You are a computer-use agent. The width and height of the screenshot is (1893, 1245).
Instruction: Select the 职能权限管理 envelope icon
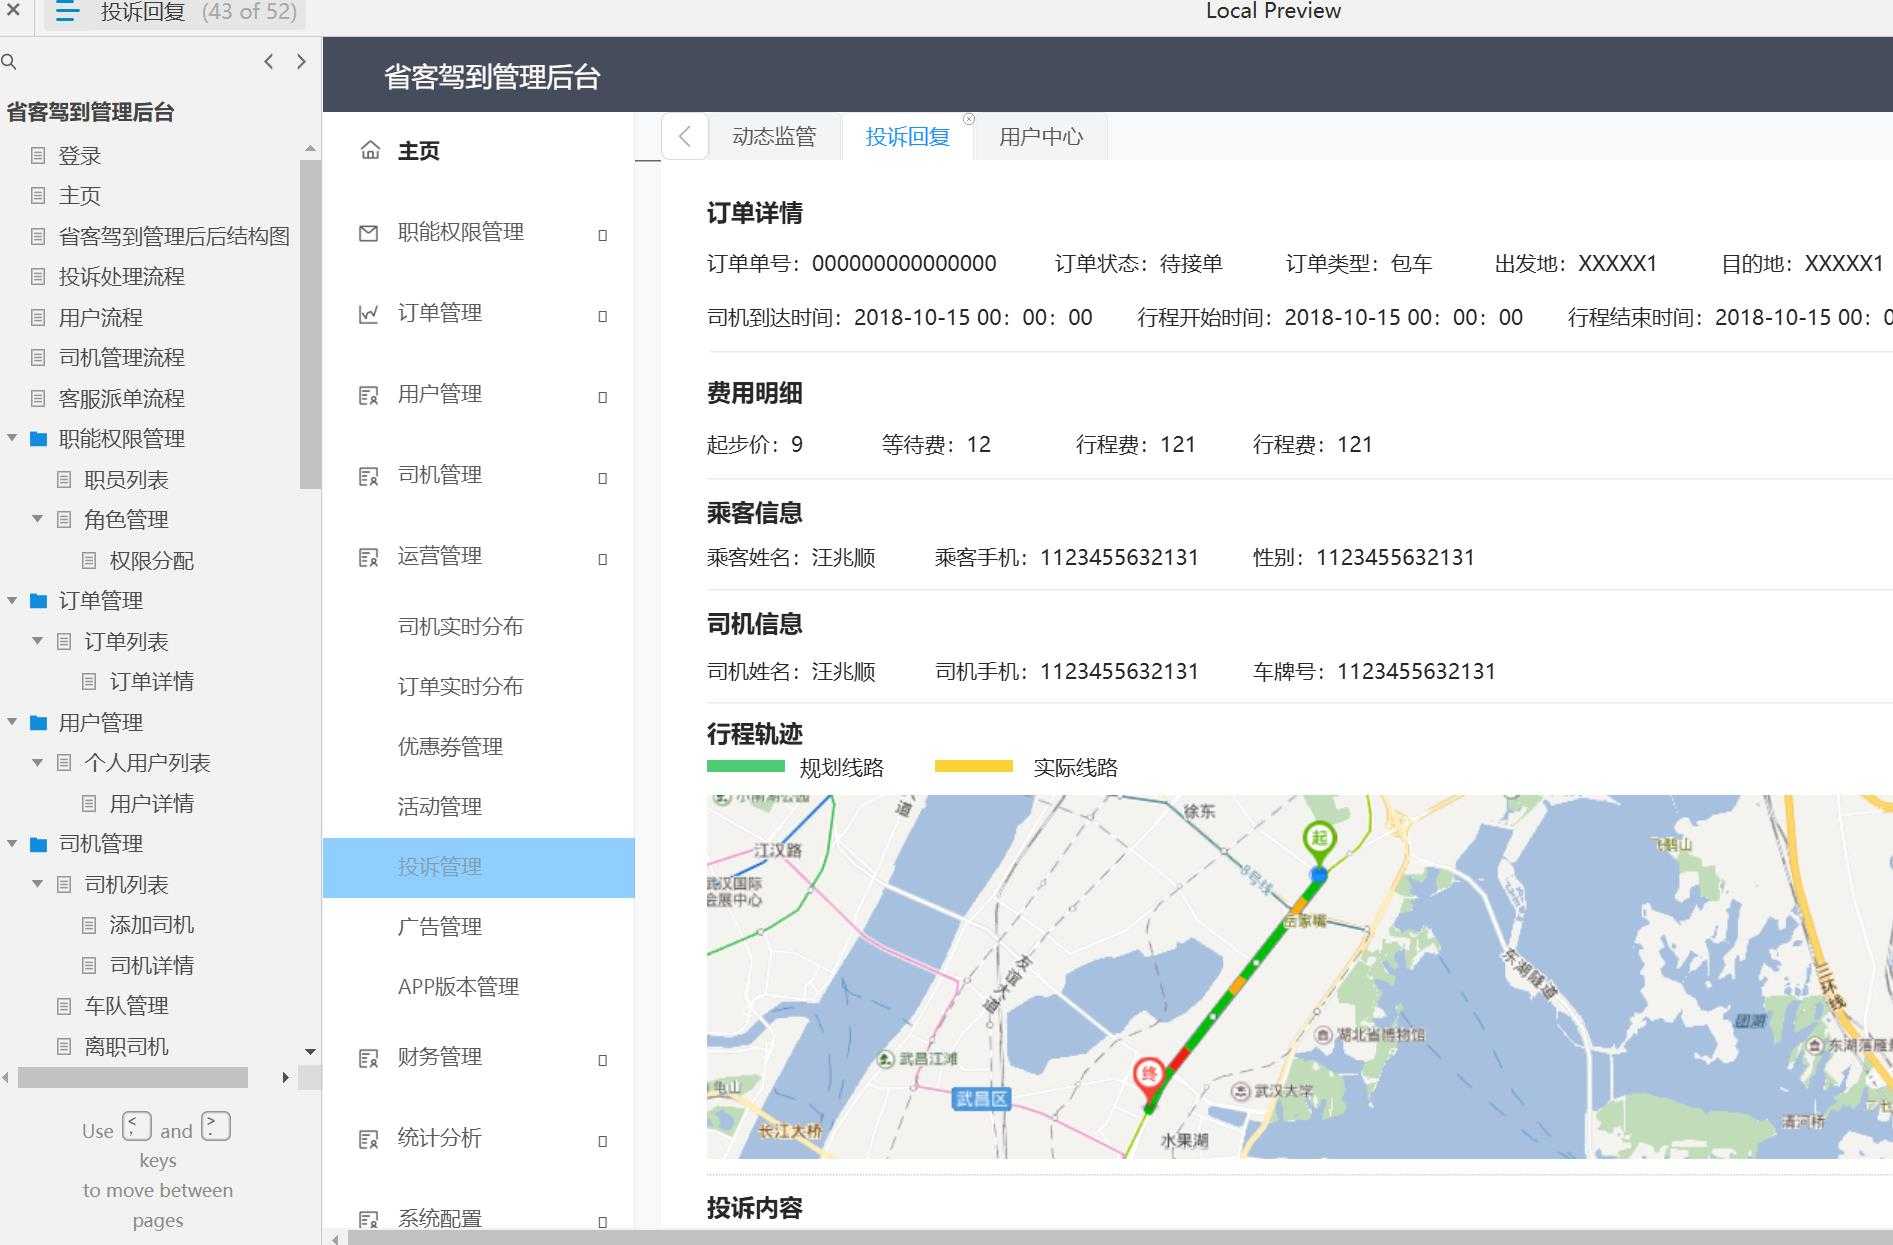point(369,232)
